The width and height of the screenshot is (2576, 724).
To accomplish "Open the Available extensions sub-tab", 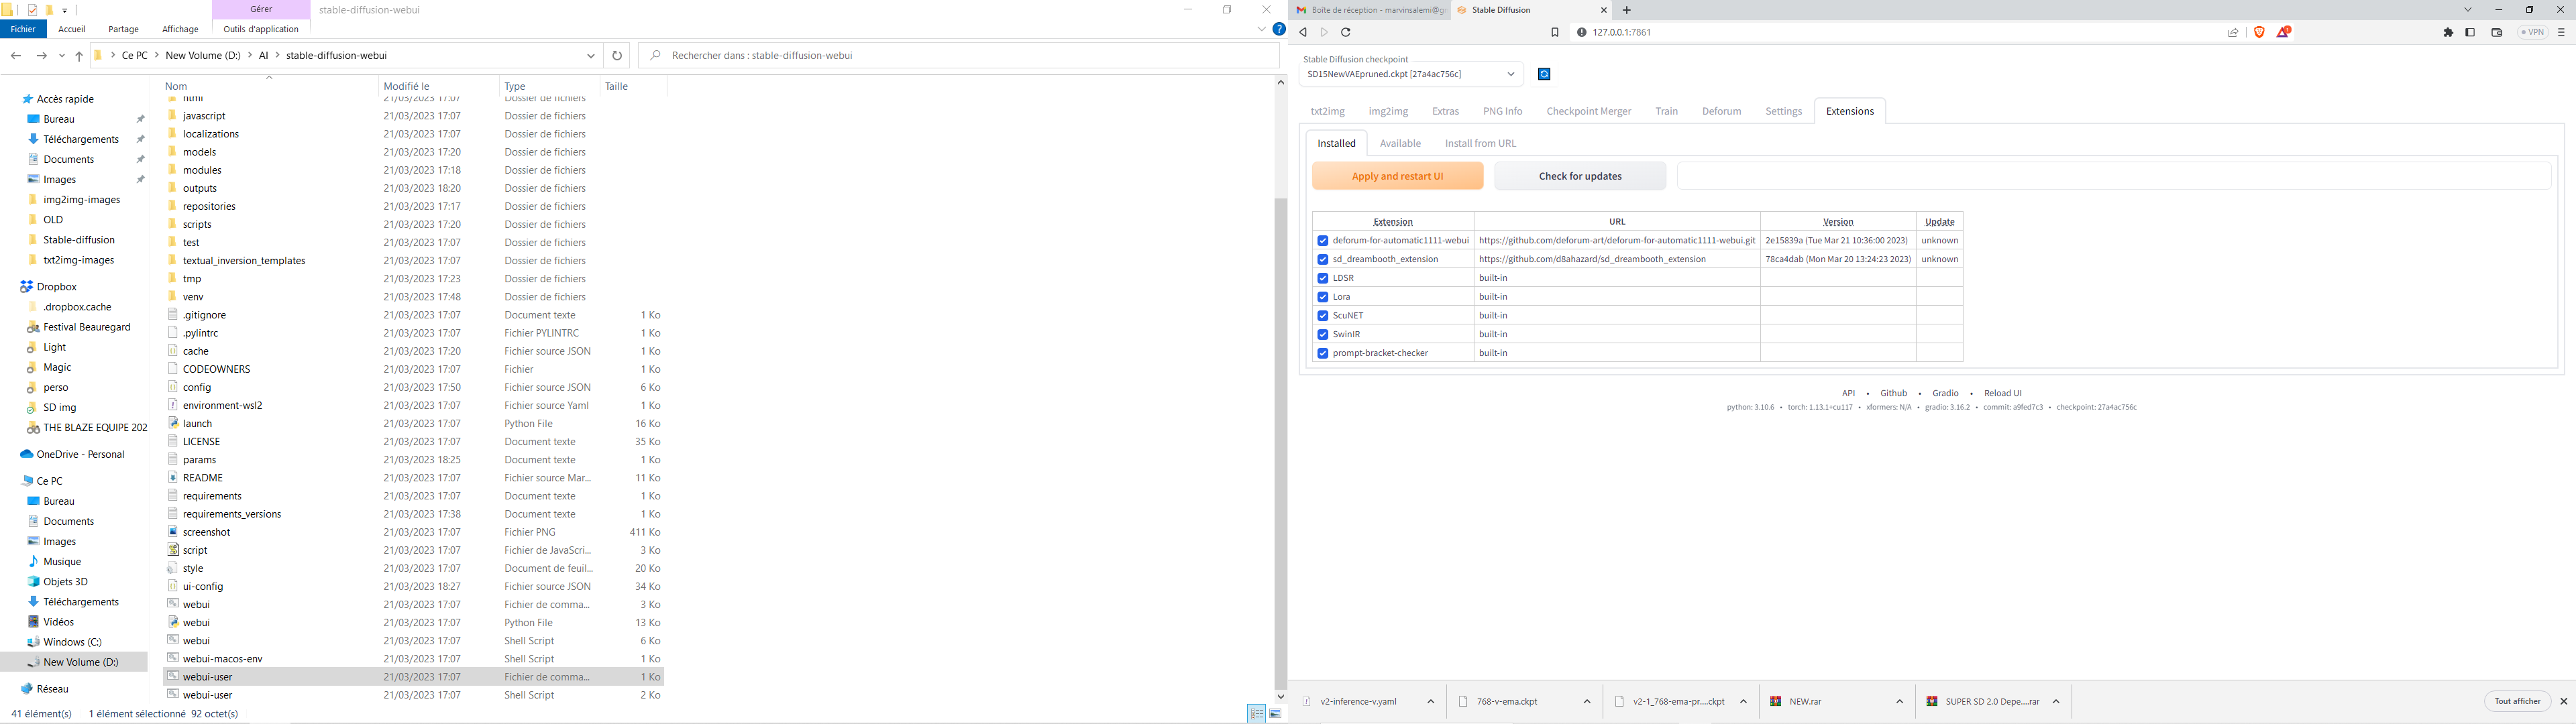I will point(1400,143).
